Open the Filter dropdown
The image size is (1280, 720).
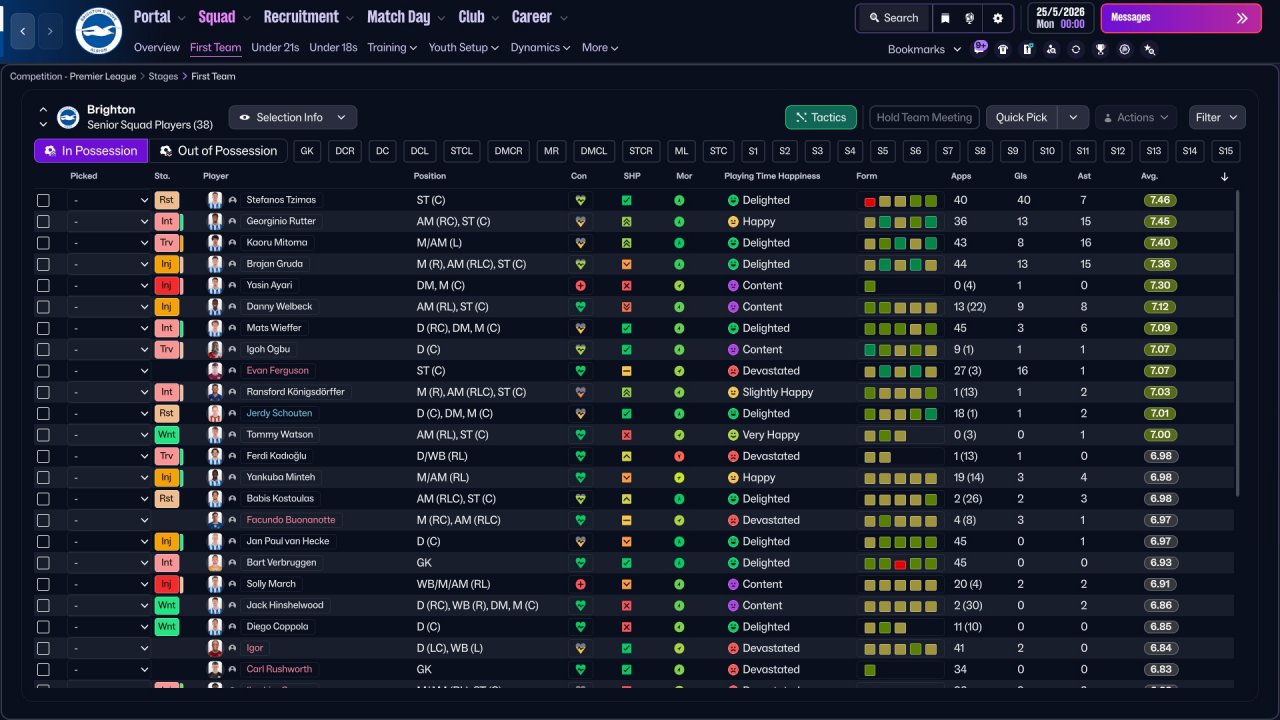(x=1217, y=117)
